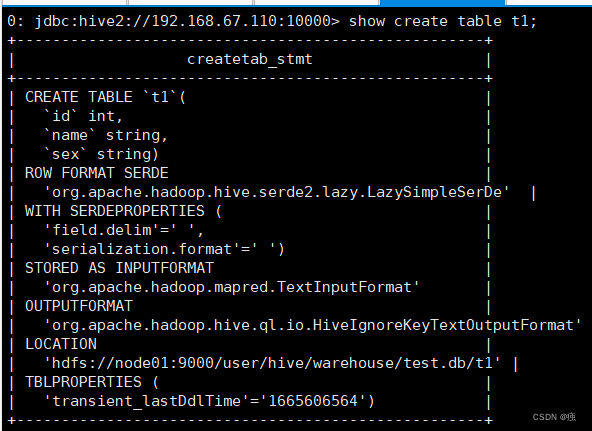Click the `name` string, column line
The image size is (592, 431).
(106, 135)
